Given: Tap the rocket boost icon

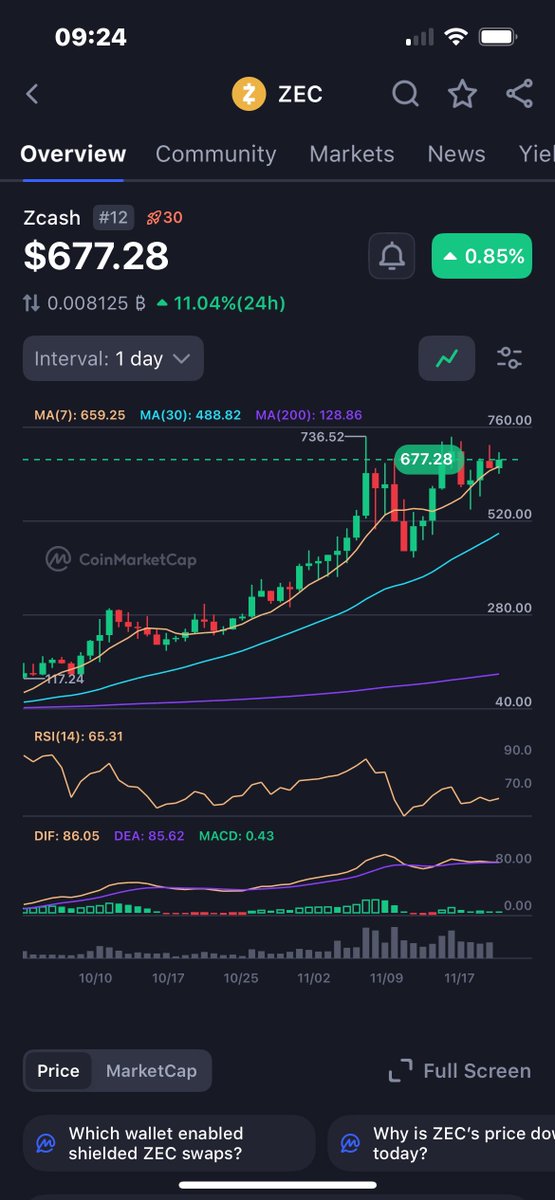Looking at the screenshot, I should [x=154, y=217].
